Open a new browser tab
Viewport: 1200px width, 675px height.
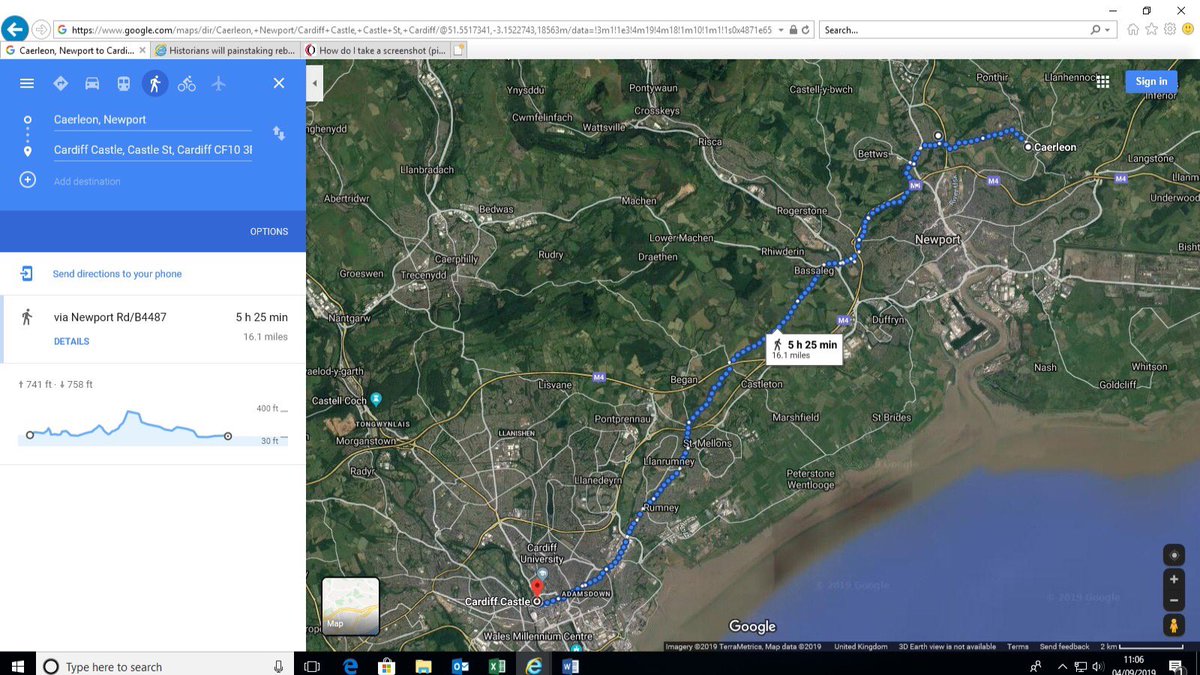(459, 49)
